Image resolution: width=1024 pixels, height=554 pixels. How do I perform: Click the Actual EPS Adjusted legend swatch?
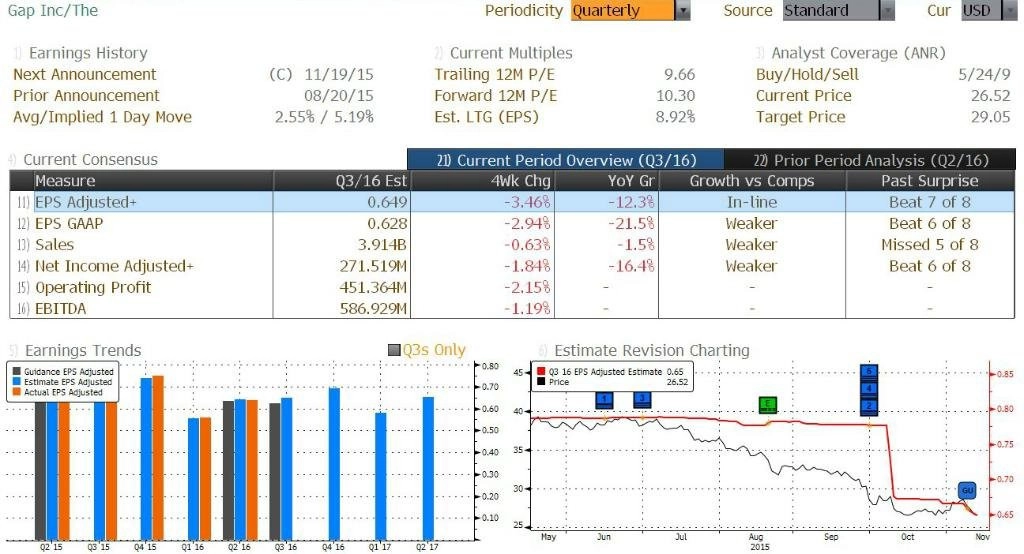click(x=17, y=393)
